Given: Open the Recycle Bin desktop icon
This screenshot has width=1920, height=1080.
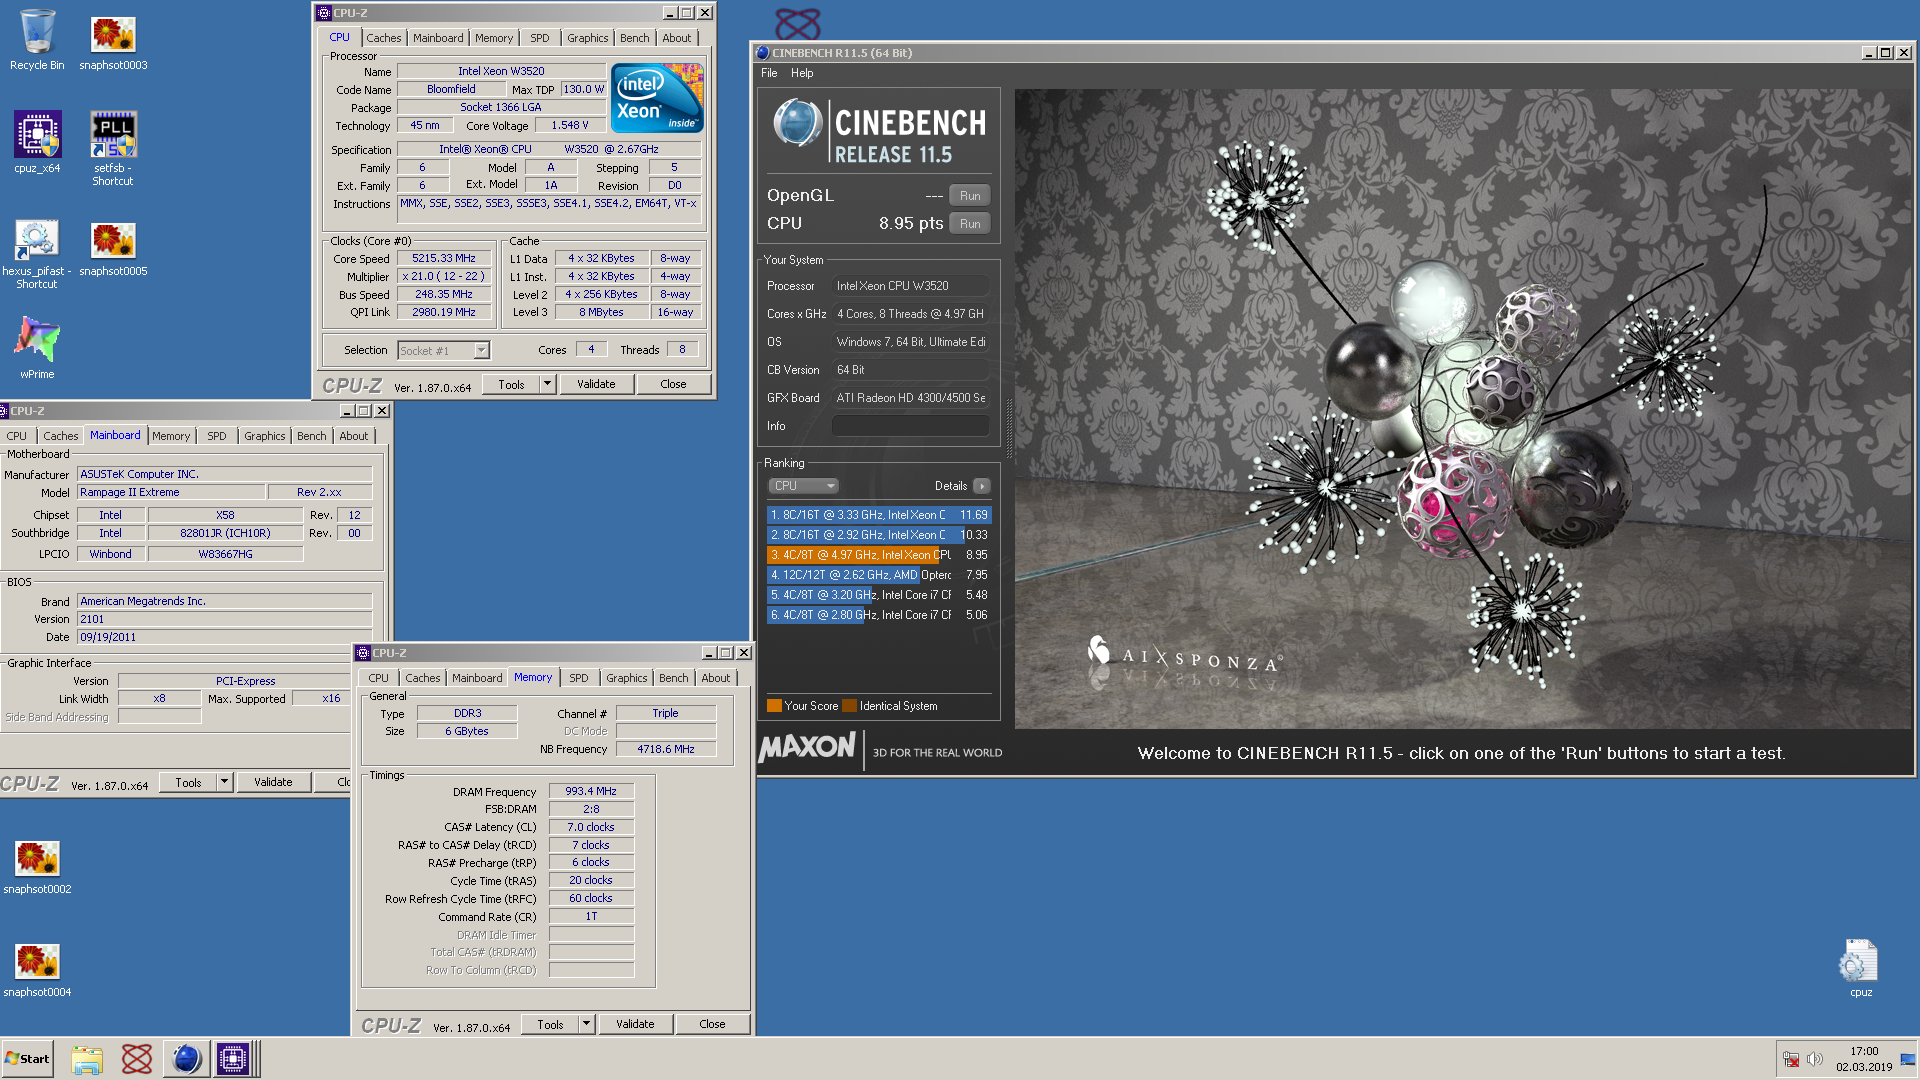Looking at the screenshot, I should coord(37,40).
